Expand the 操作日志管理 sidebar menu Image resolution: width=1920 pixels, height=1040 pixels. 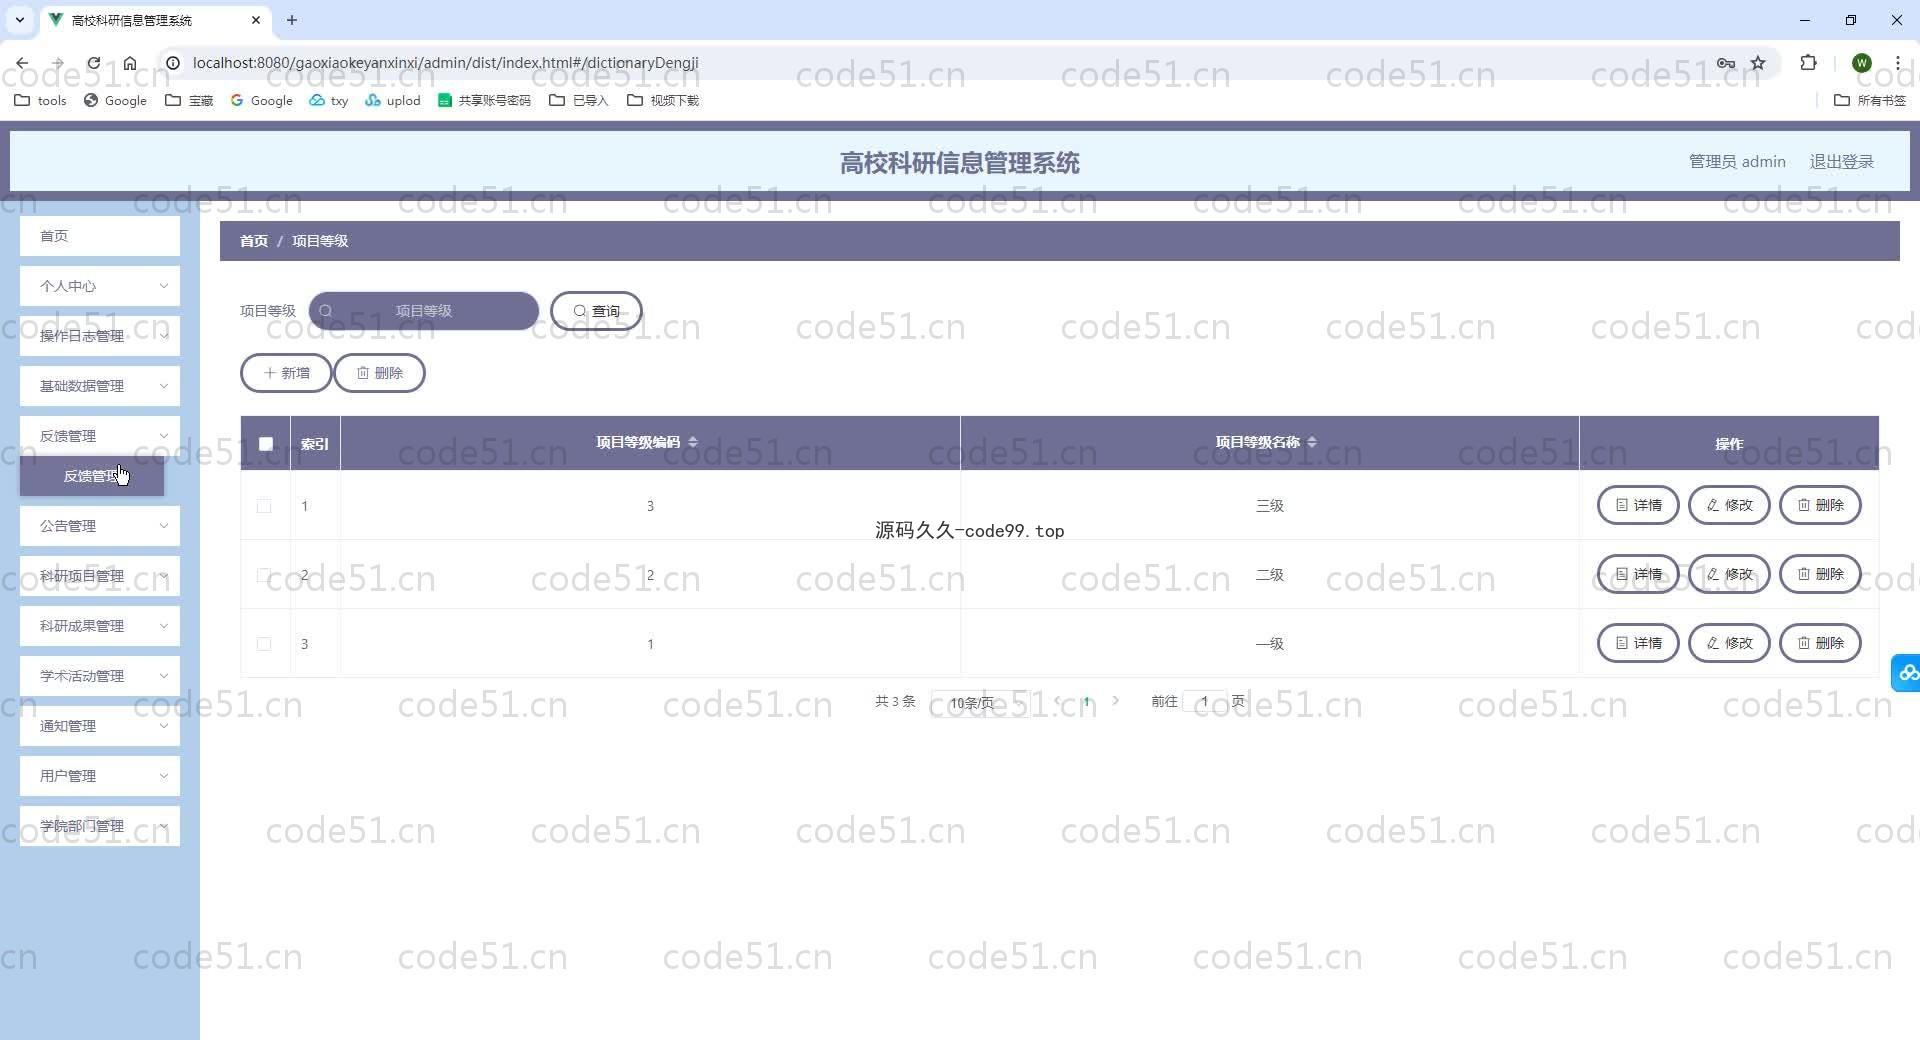click(100, 336)
